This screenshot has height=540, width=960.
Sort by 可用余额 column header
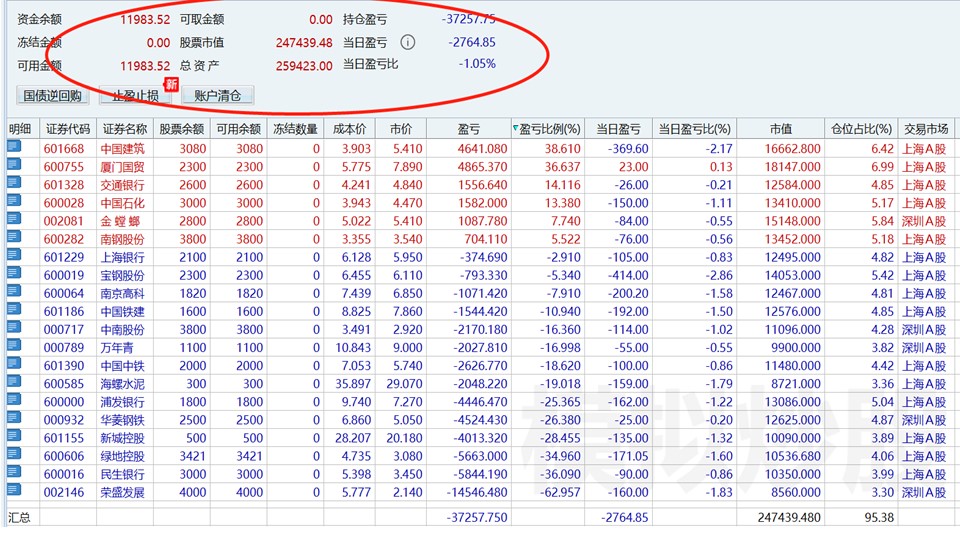coord(239,129)
